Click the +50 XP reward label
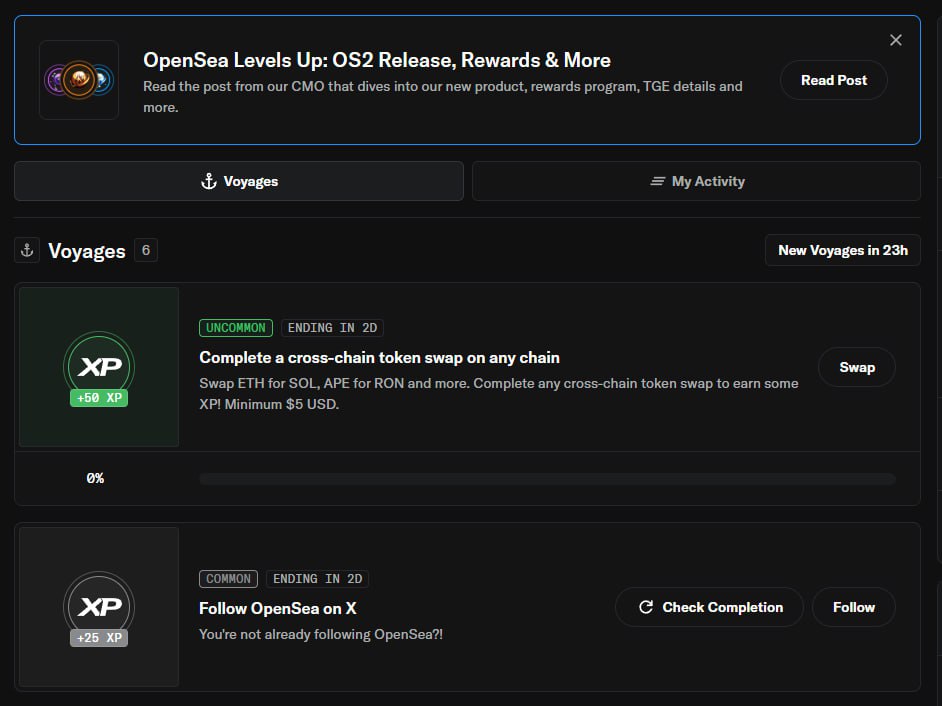942x706 pixels. 99,398
